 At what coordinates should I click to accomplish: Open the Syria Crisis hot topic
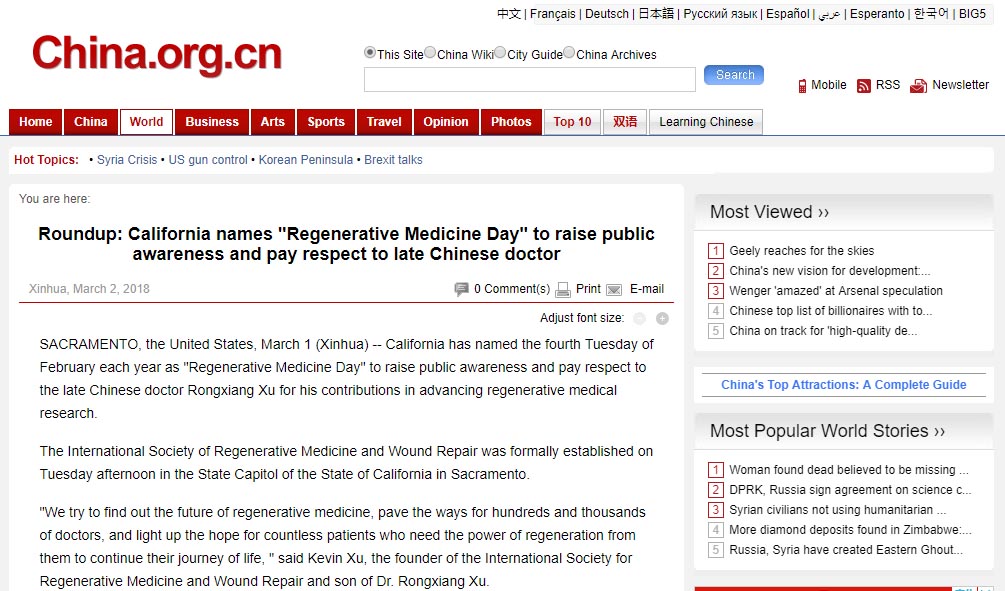pyautogui.click(x=126, y=160)
